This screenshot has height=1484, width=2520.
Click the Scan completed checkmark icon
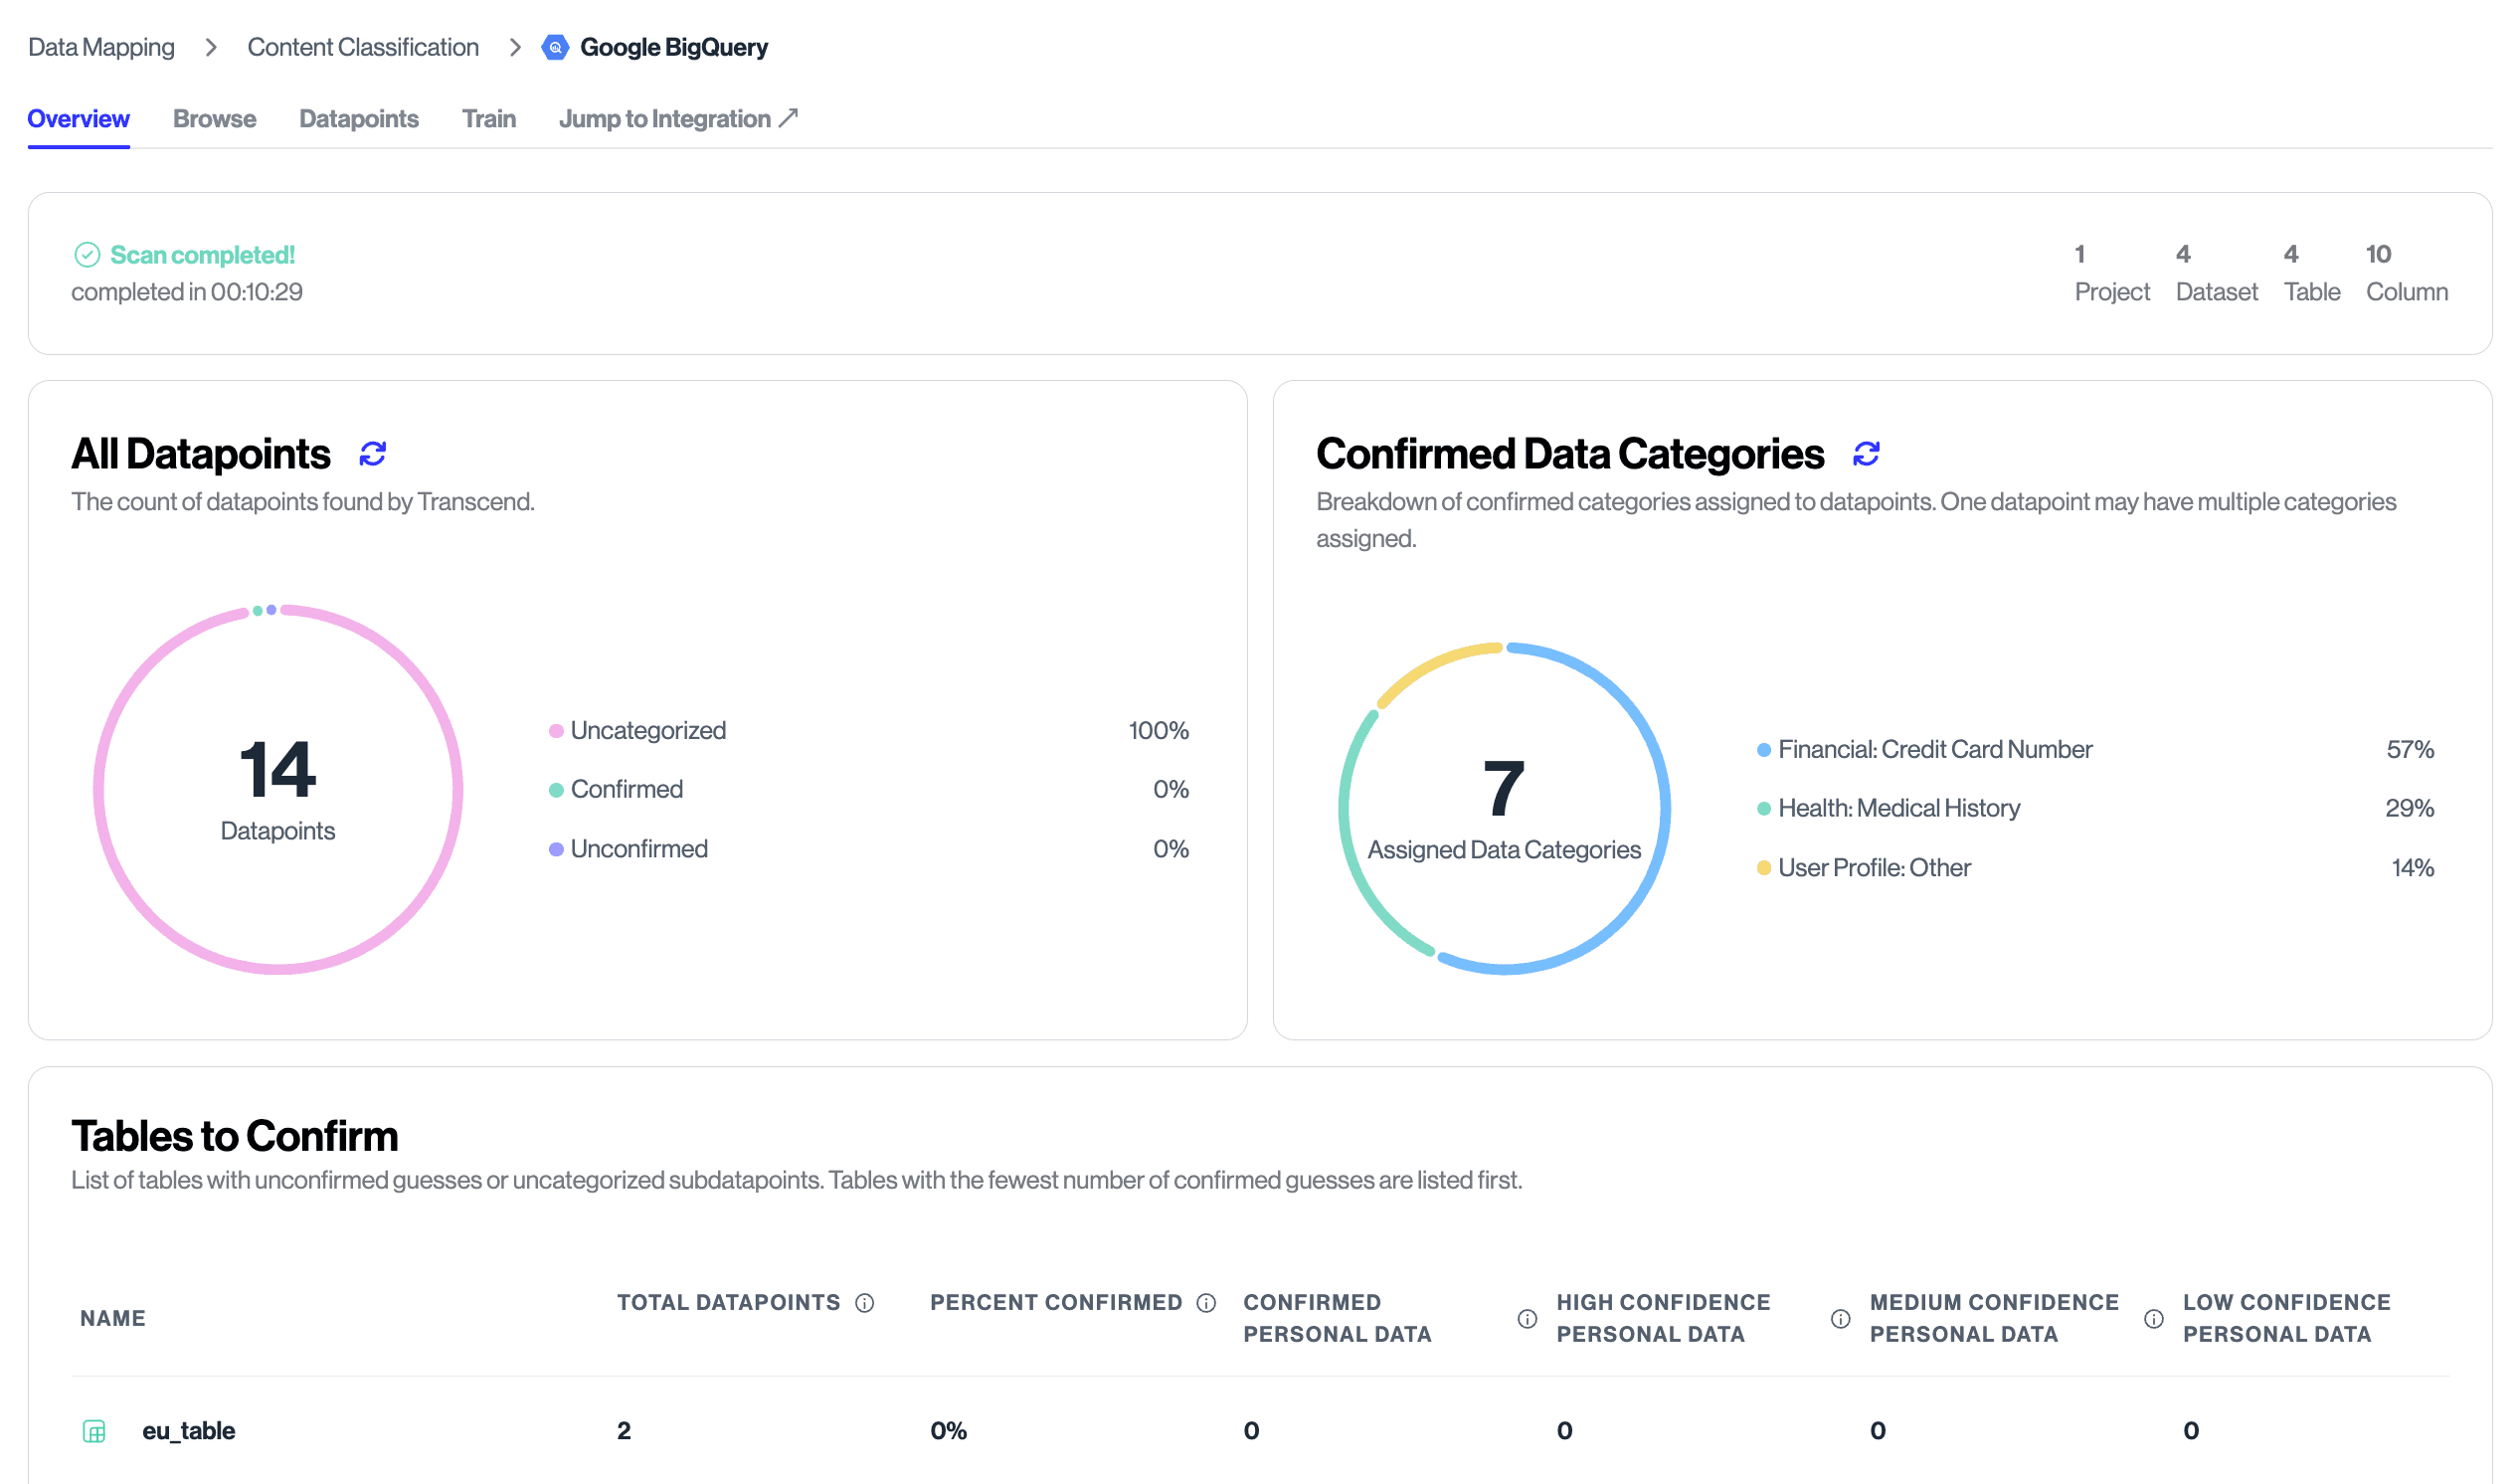pyautogui.click(x=87, y=255)
